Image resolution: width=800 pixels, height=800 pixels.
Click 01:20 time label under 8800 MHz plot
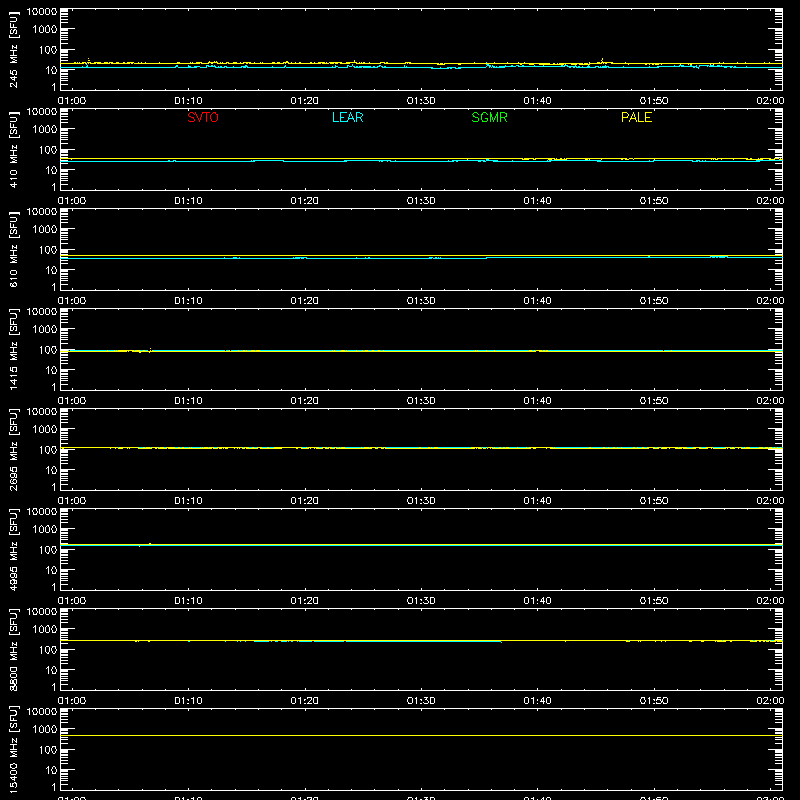coord(305,701)
